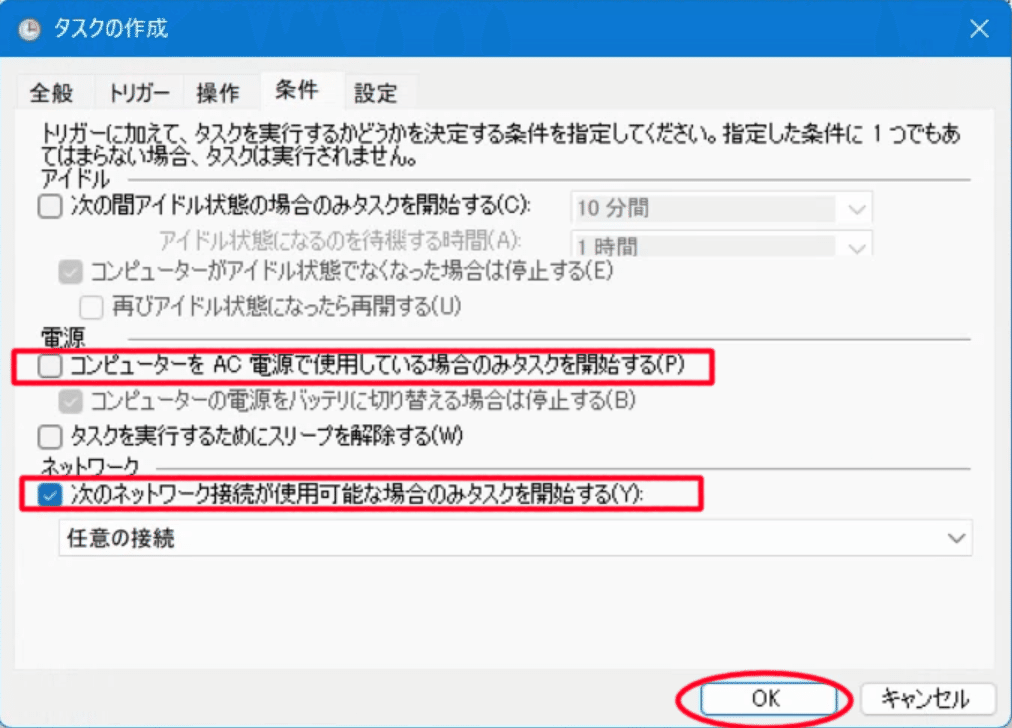Expand the 任意の接続 network dropdown
The image size is (1012, 728).
tap(515, 538)
